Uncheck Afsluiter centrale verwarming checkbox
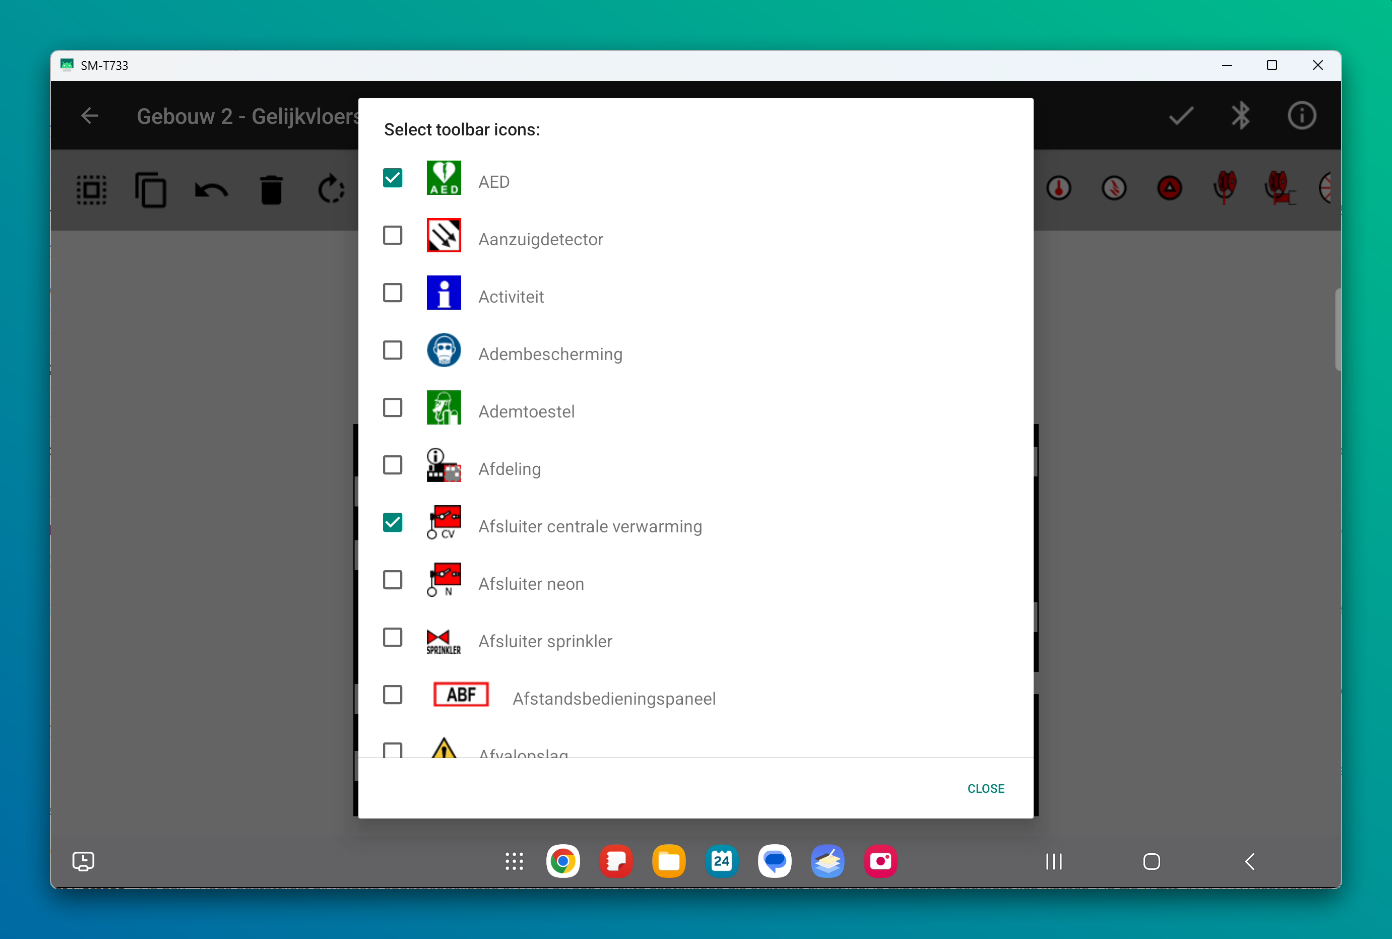1392x939 pixels. 393,523
